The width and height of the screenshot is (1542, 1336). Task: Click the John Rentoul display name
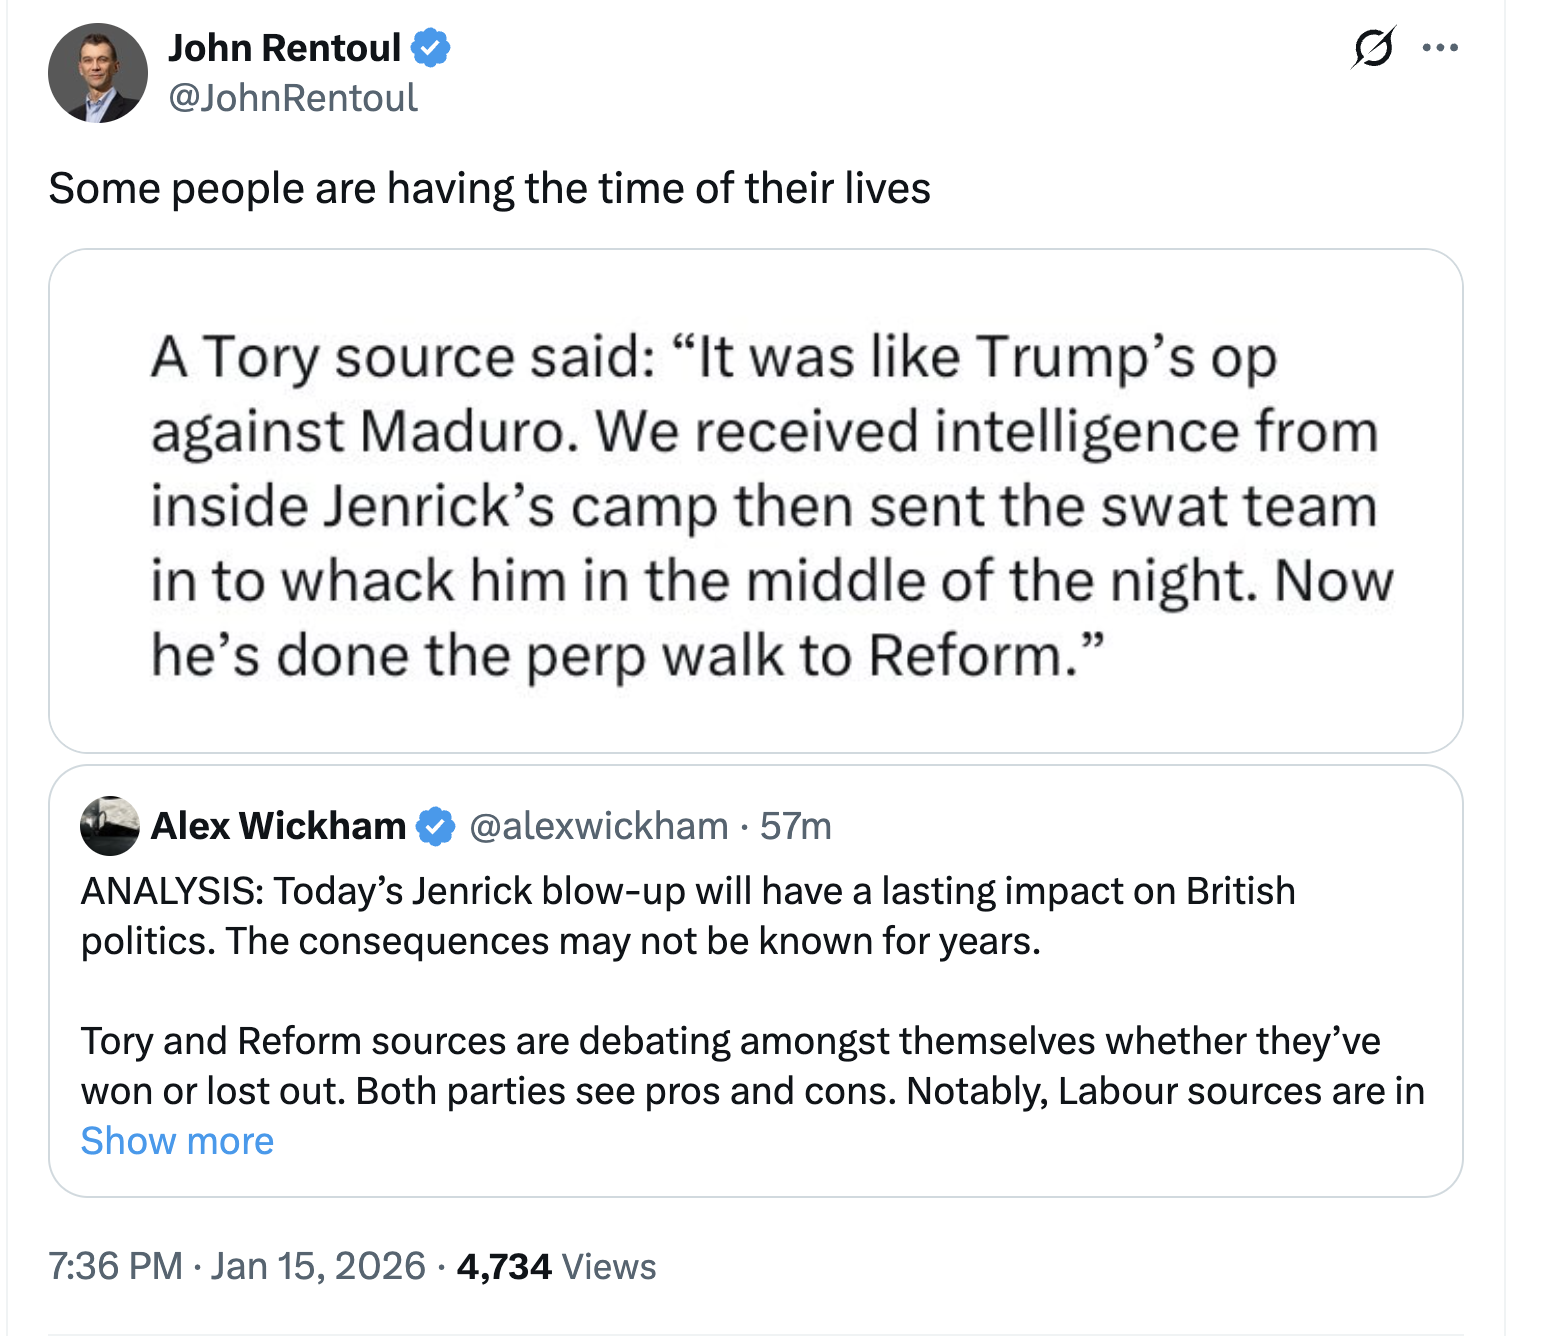coord(284,47)
